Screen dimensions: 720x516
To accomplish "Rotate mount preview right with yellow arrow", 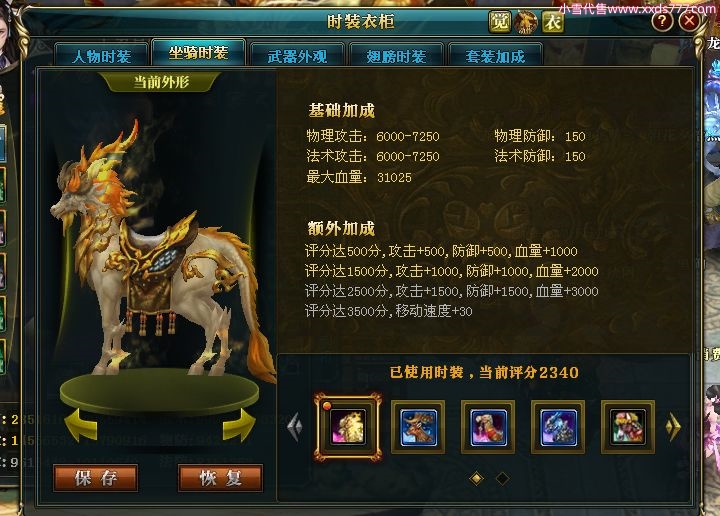I will pyautogui.click(x=239, y=426).
